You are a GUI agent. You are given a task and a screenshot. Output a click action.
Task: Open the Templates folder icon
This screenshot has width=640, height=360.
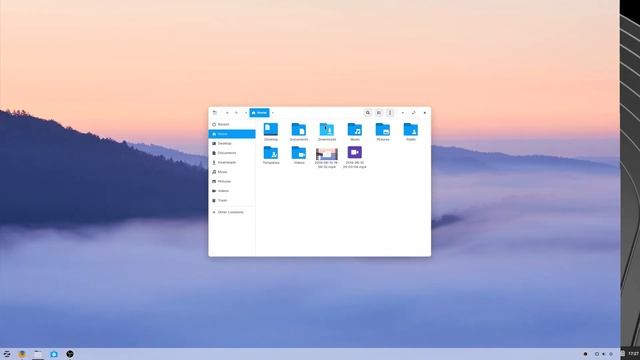[x=271, y=153]
